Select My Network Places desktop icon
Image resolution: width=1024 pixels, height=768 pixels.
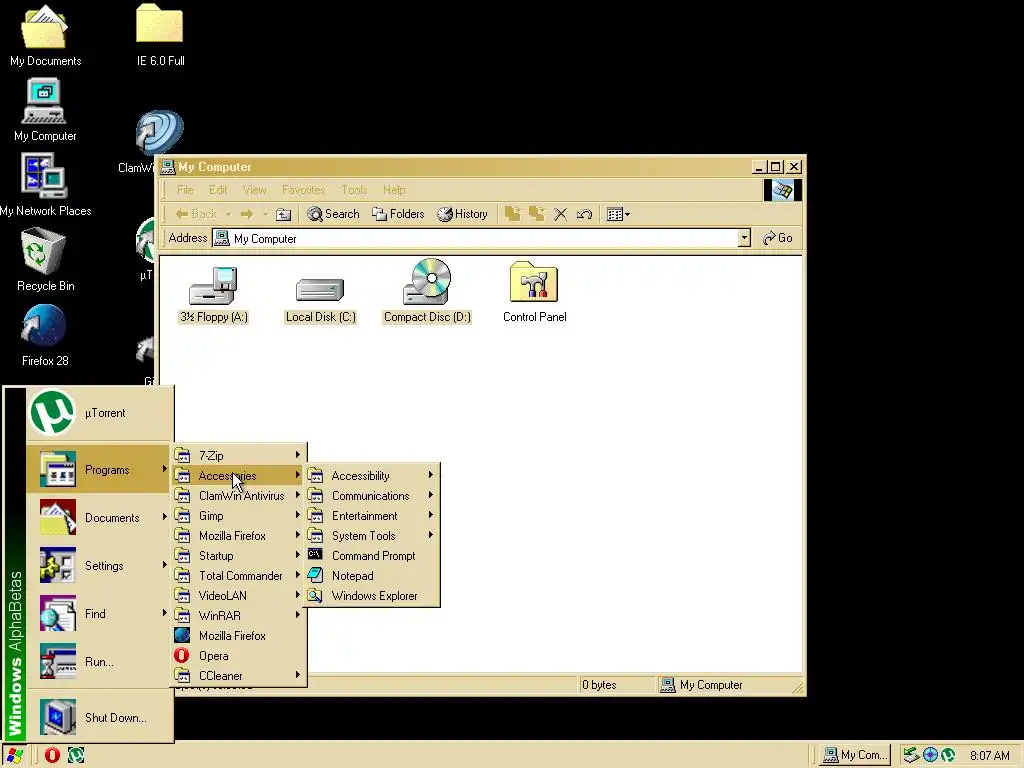tap(45, 185)
